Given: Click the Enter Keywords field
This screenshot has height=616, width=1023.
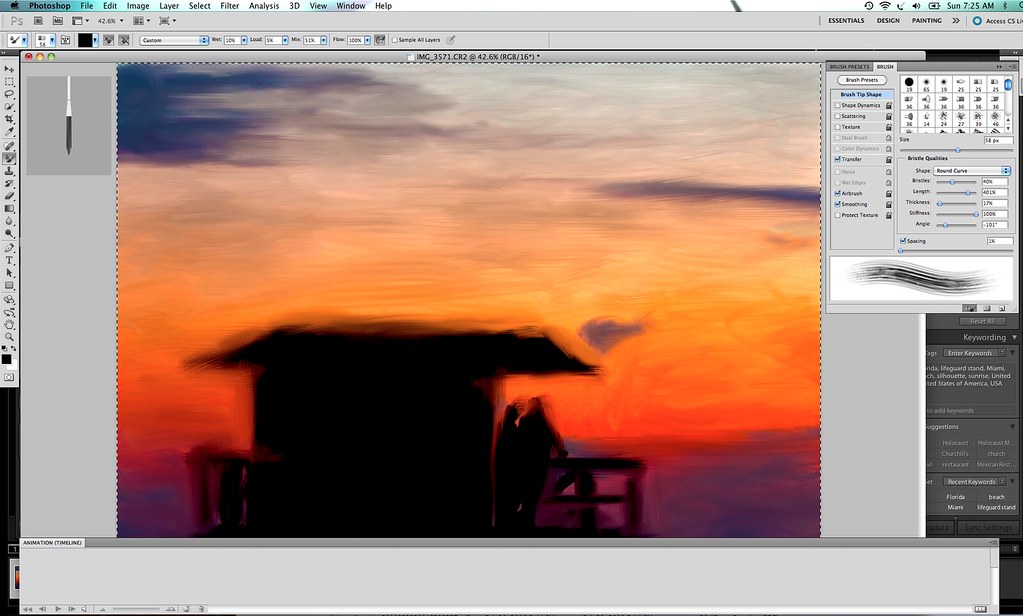Looking at the screenshot, I should (970, 352).
